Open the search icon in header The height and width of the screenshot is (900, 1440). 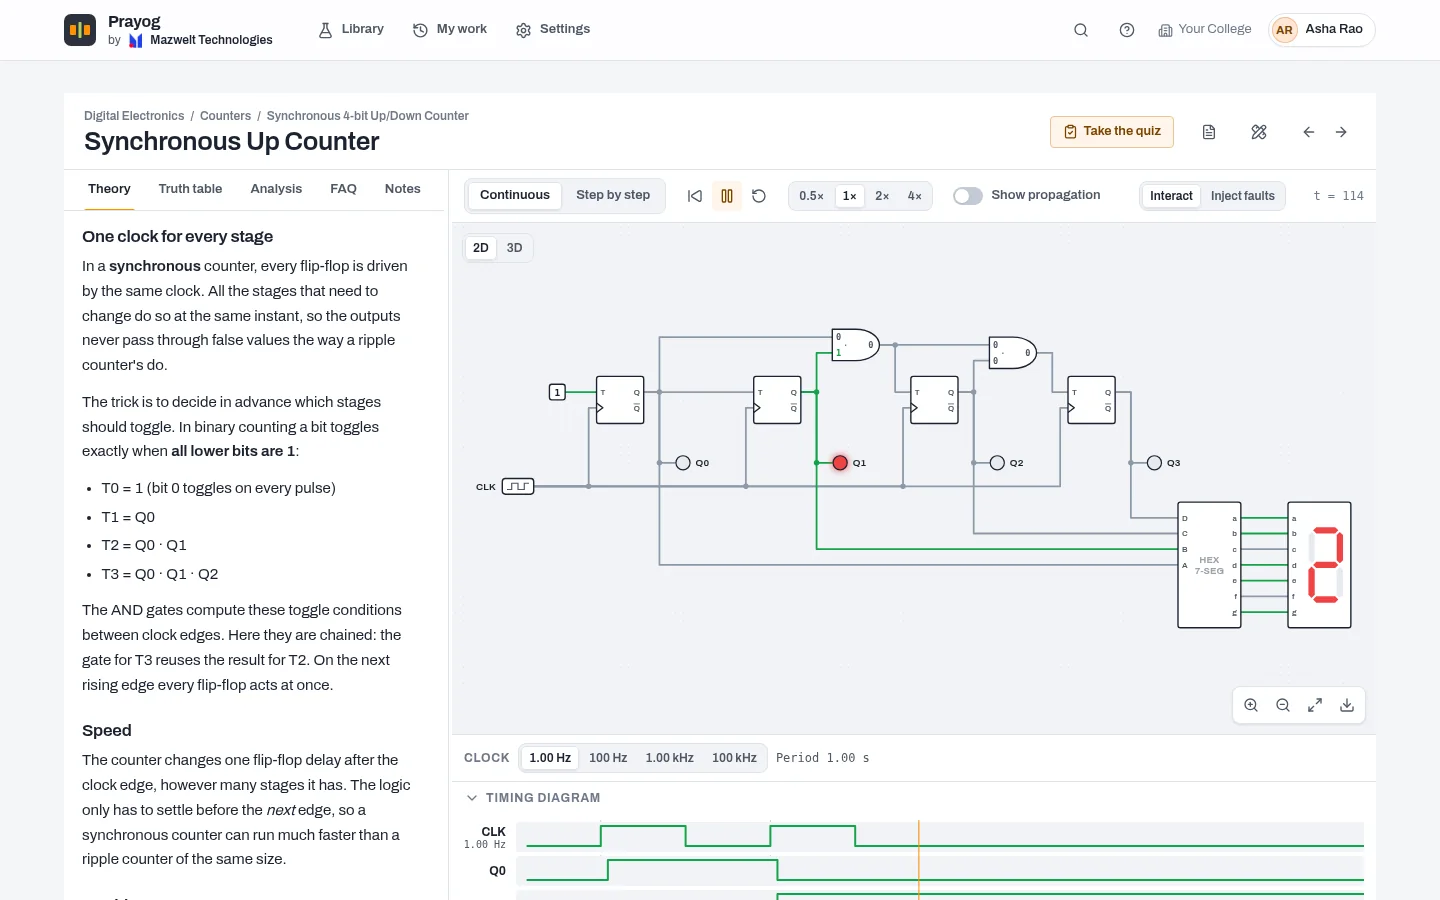pos(1081,30)
